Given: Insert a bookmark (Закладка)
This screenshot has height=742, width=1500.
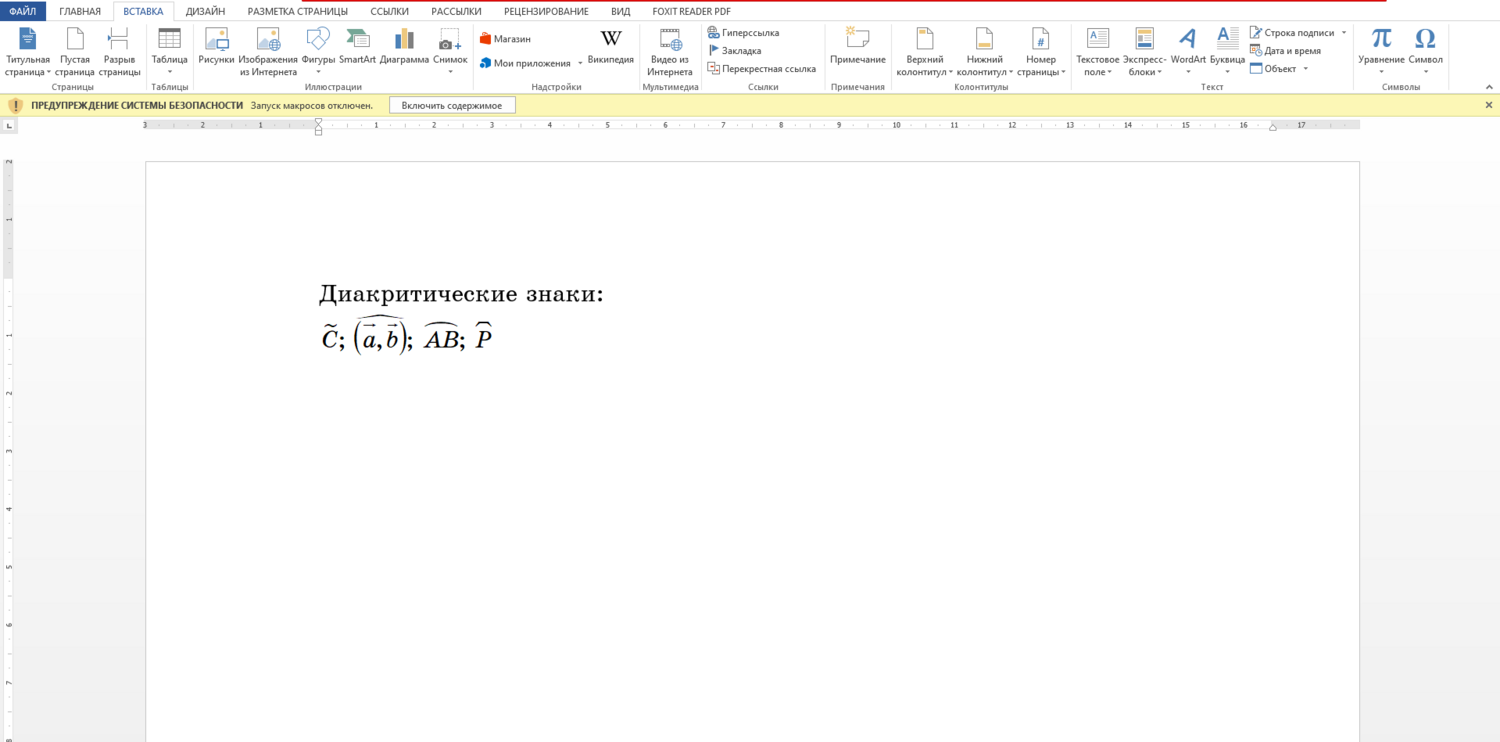Looking at the screenshot, I should pyautogui.click(x=735, y=51).
